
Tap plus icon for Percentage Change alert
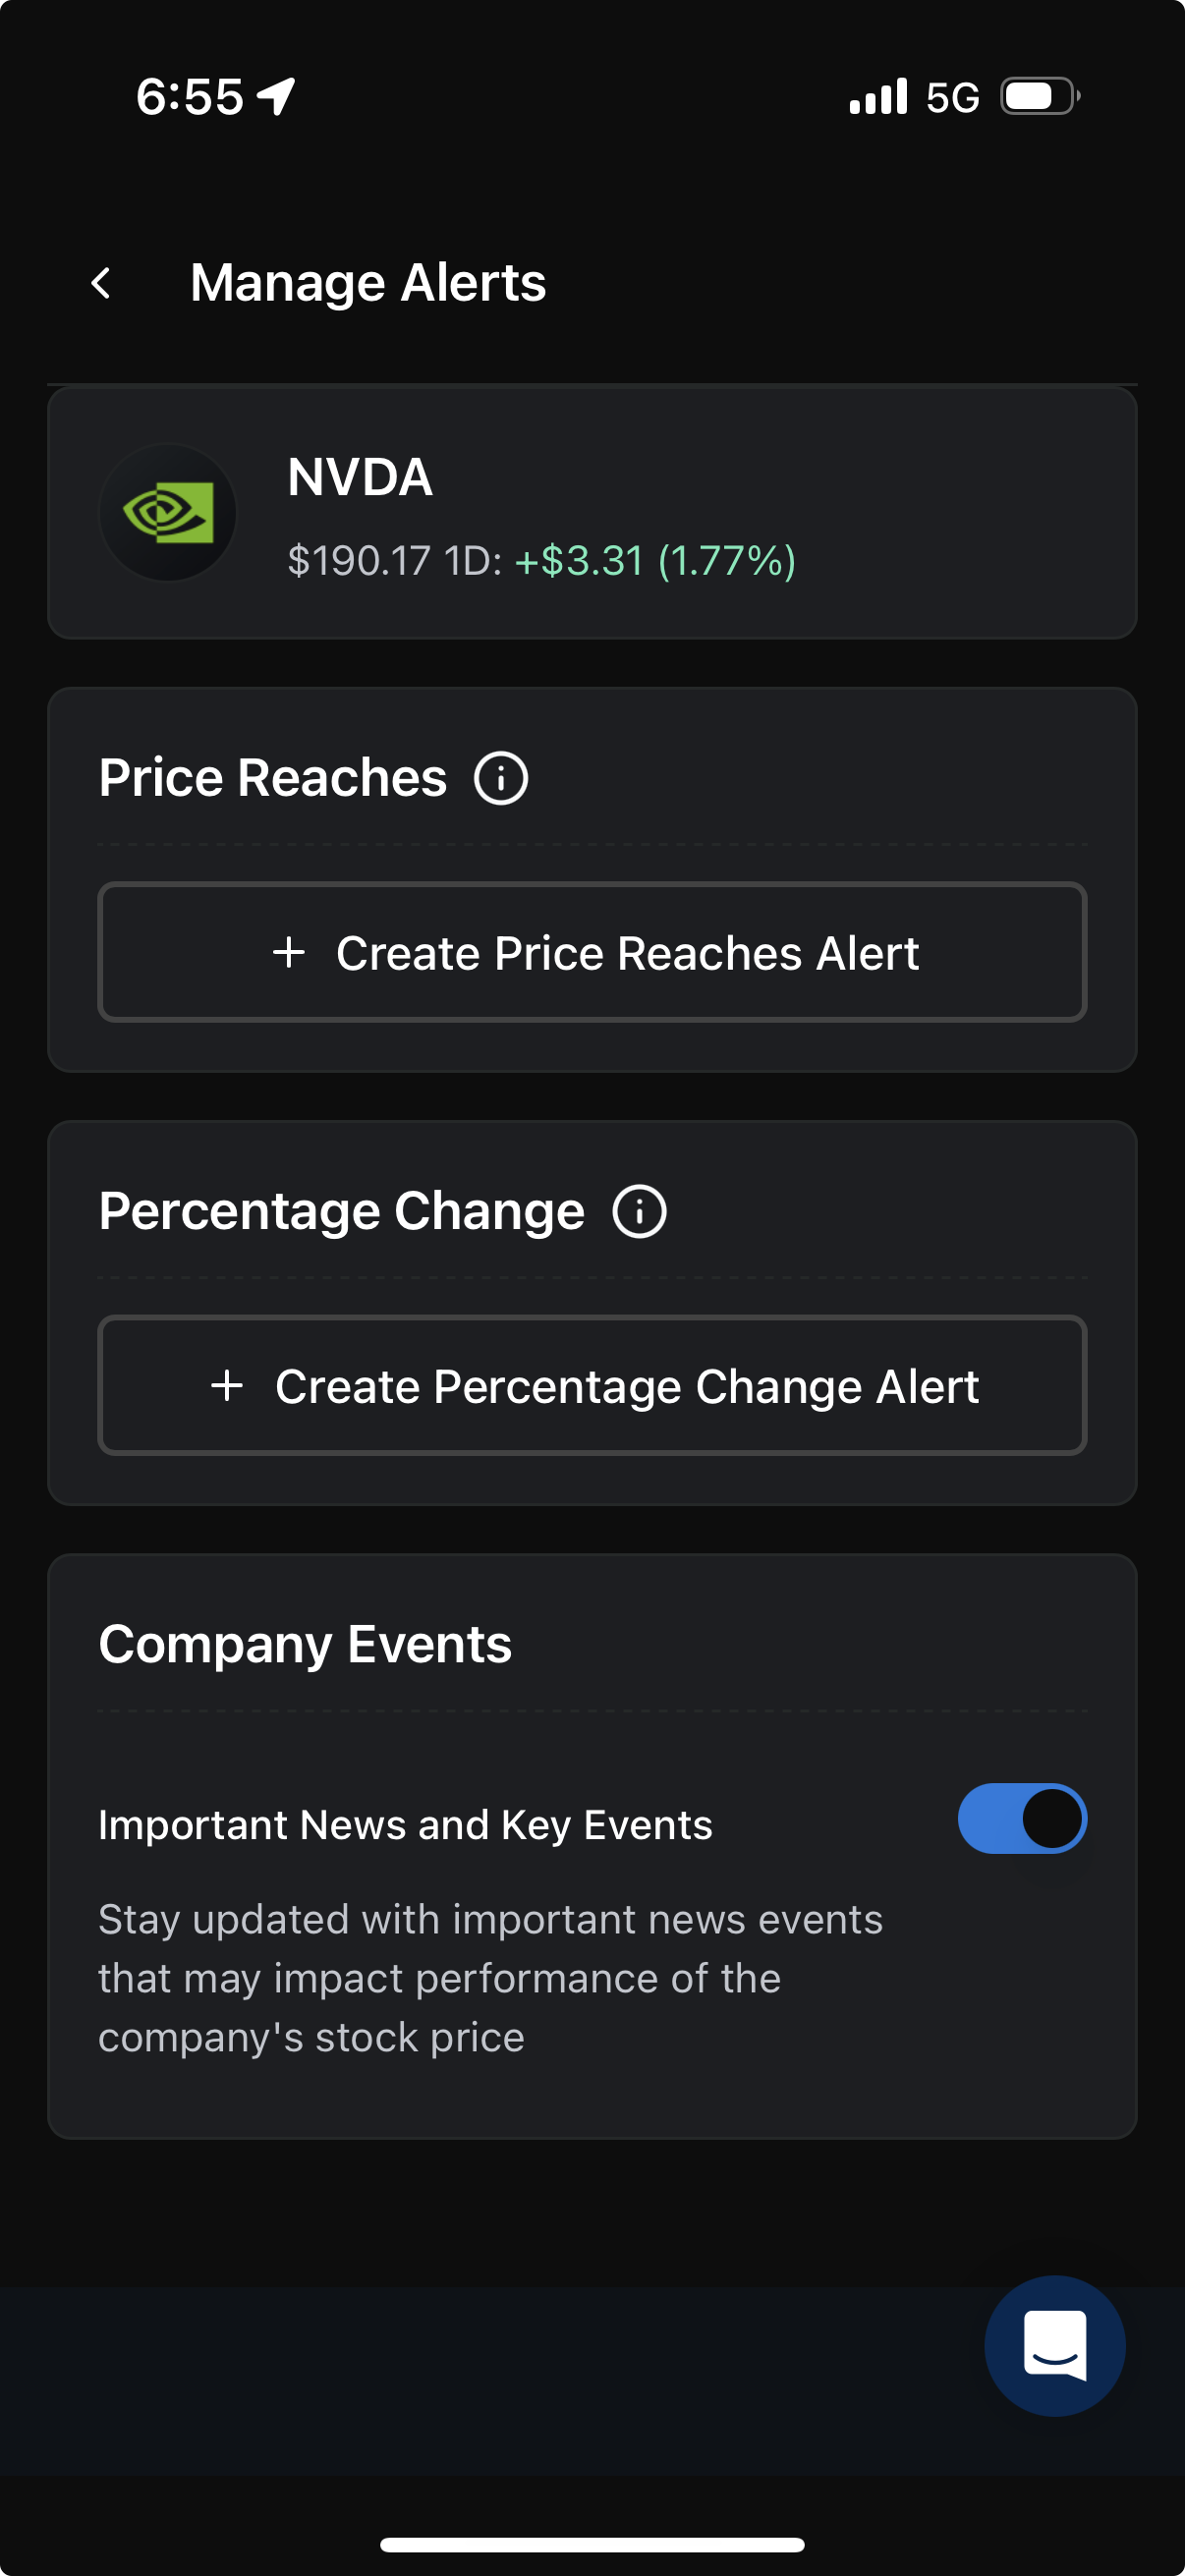point(227,1386)
